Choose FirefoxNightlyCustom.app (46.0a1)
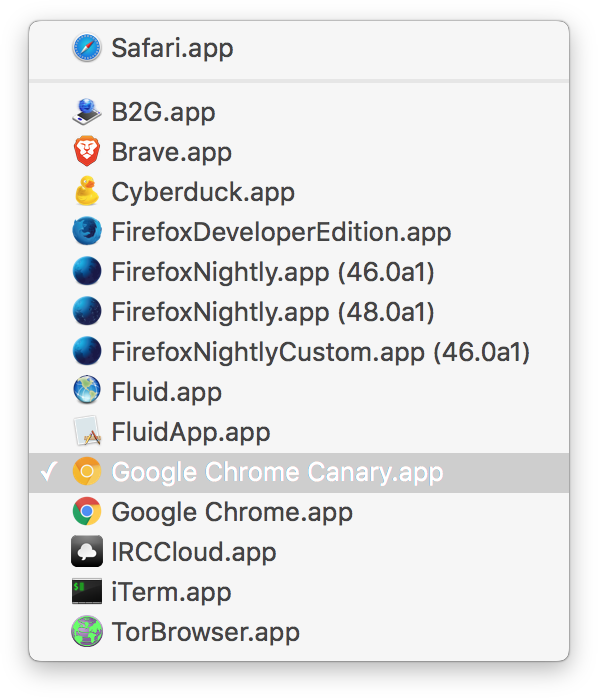 (299, 351)
